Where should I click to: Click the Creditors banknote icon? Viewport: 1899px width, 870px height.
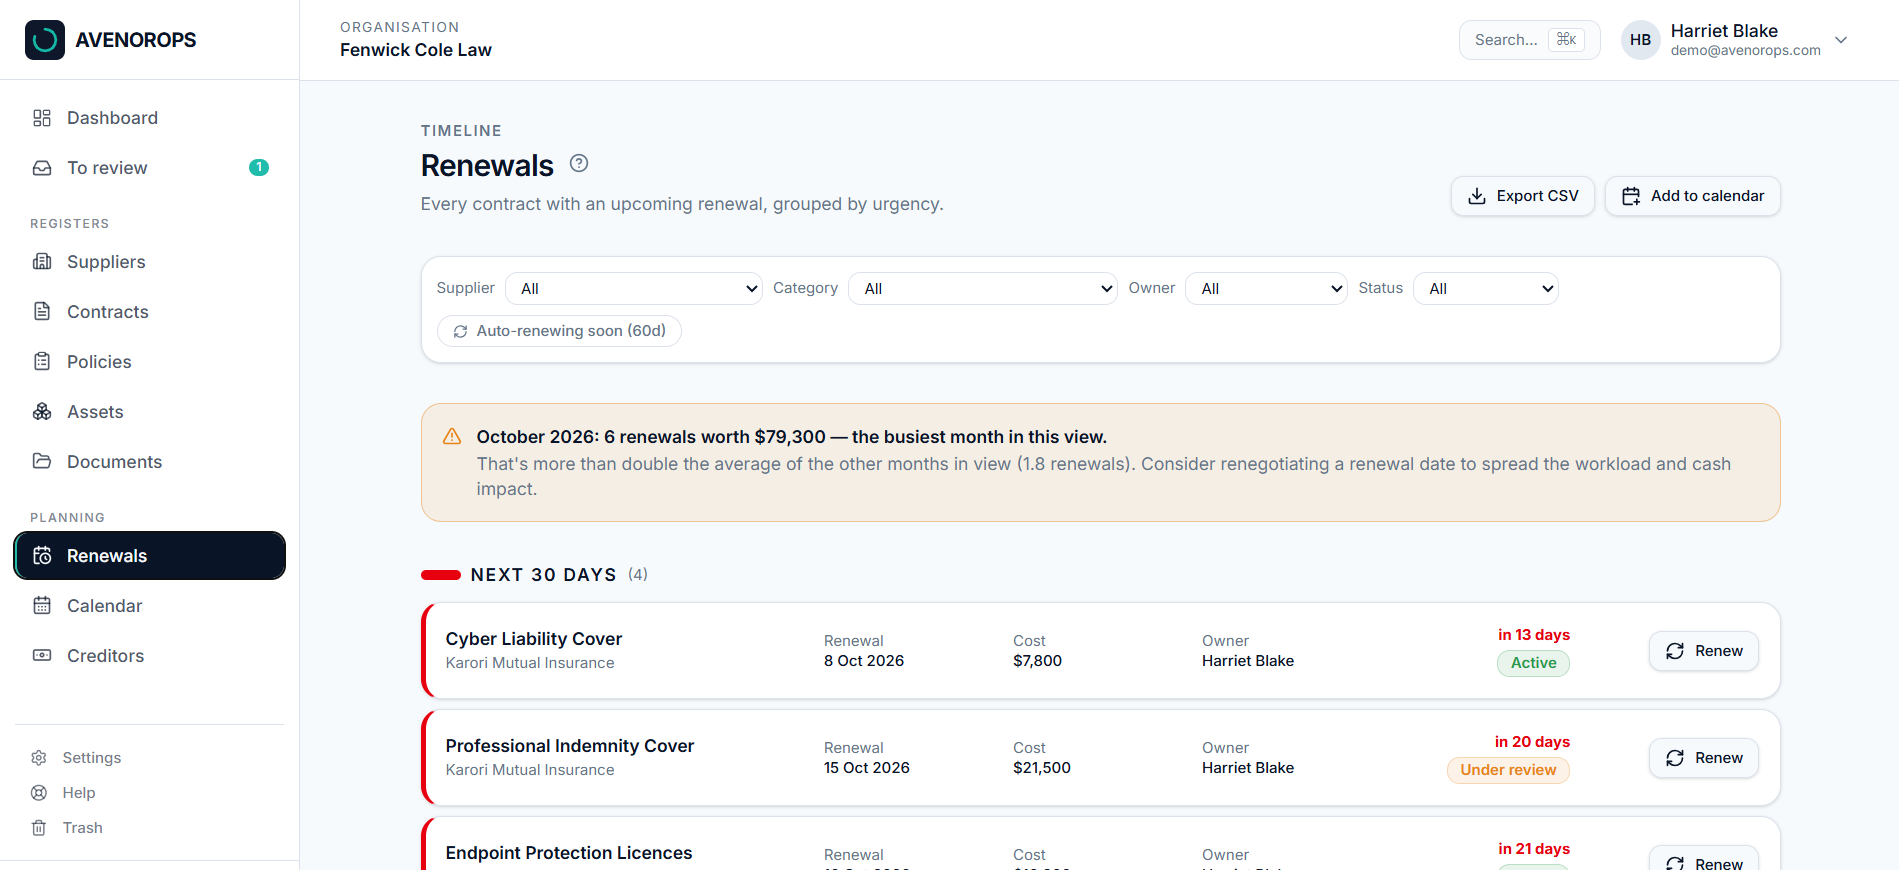[42, 656]
